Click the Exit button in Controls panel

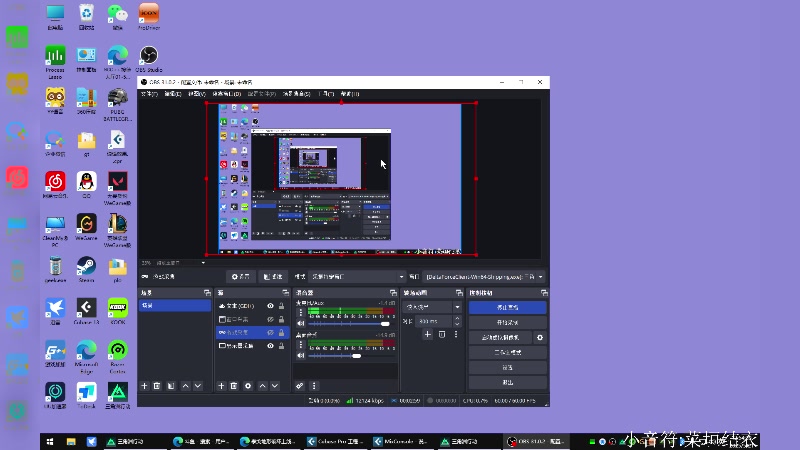pyautogui.click(x=508, y=382)
